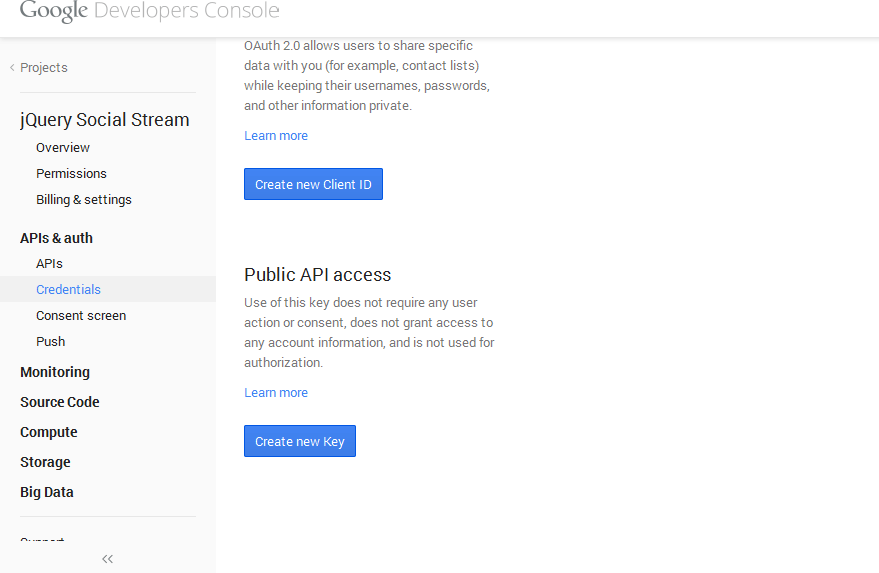Collapse the sidebar with the double-chevron icon
The image size is (879, 573).
(x=108, y=559)
